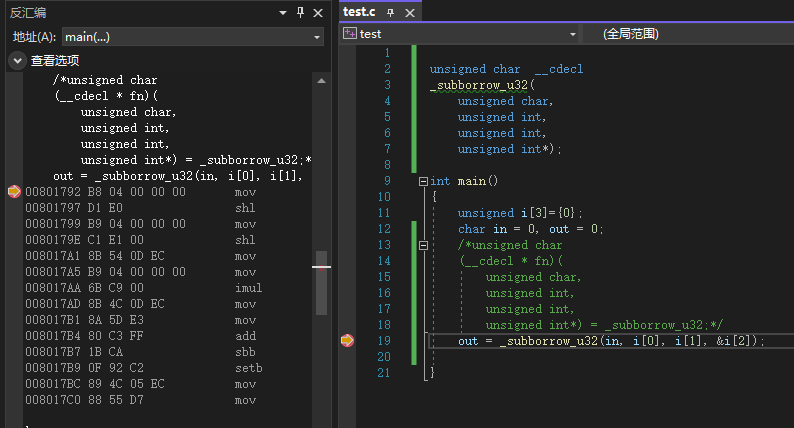Open window position menu for 反汇编 panel

(x=284, y=13)
